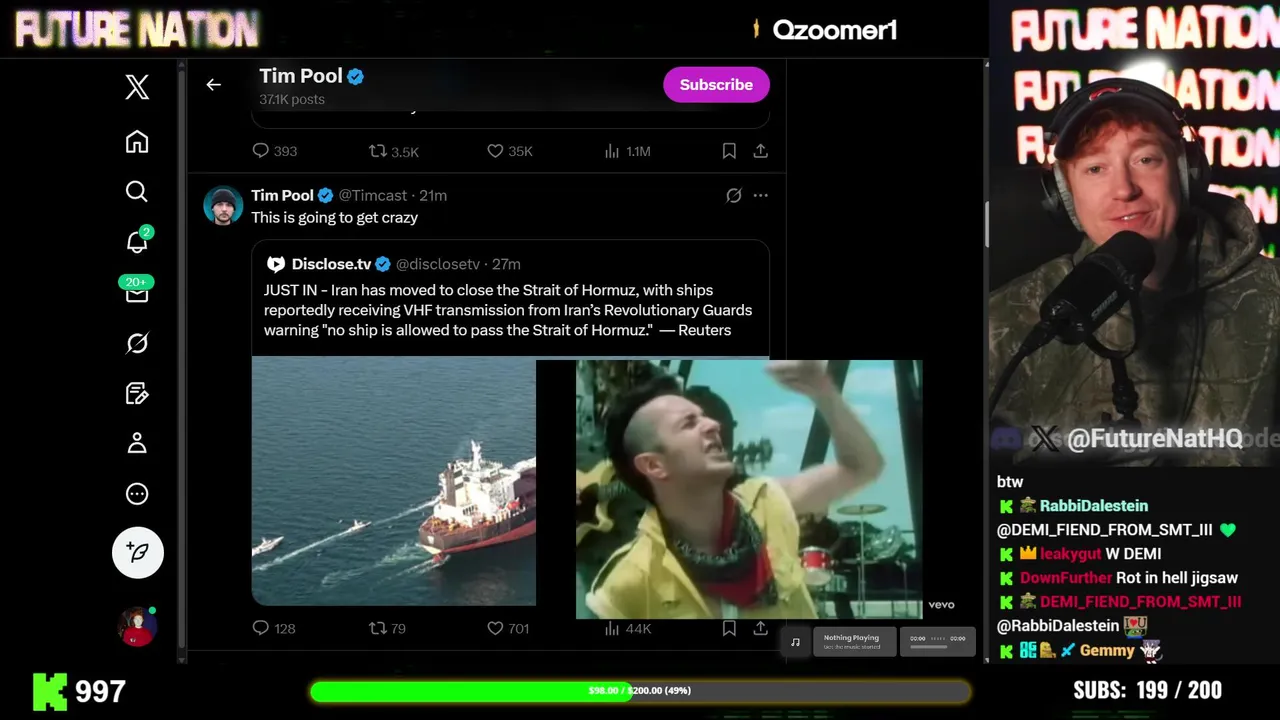Open the 21m timestamp link
This screenshot has height=720, width=1280.
pyautogui.click(x=433, y=195)
